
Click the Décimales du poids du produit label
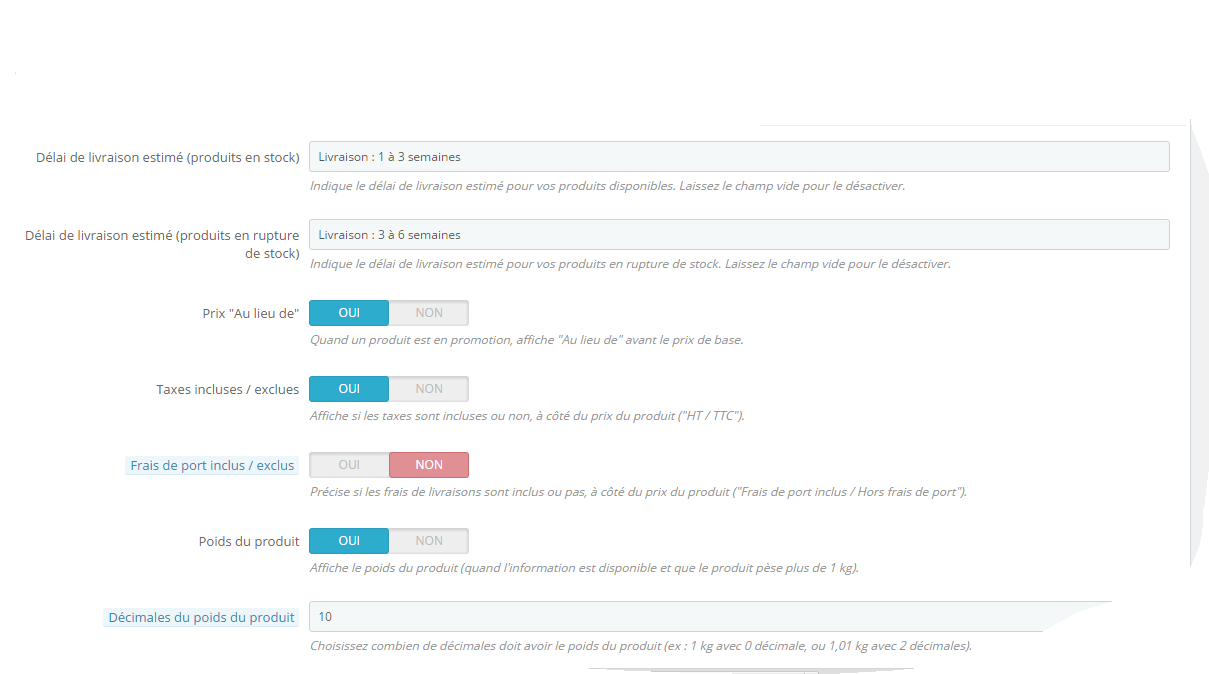click(202, 618)
